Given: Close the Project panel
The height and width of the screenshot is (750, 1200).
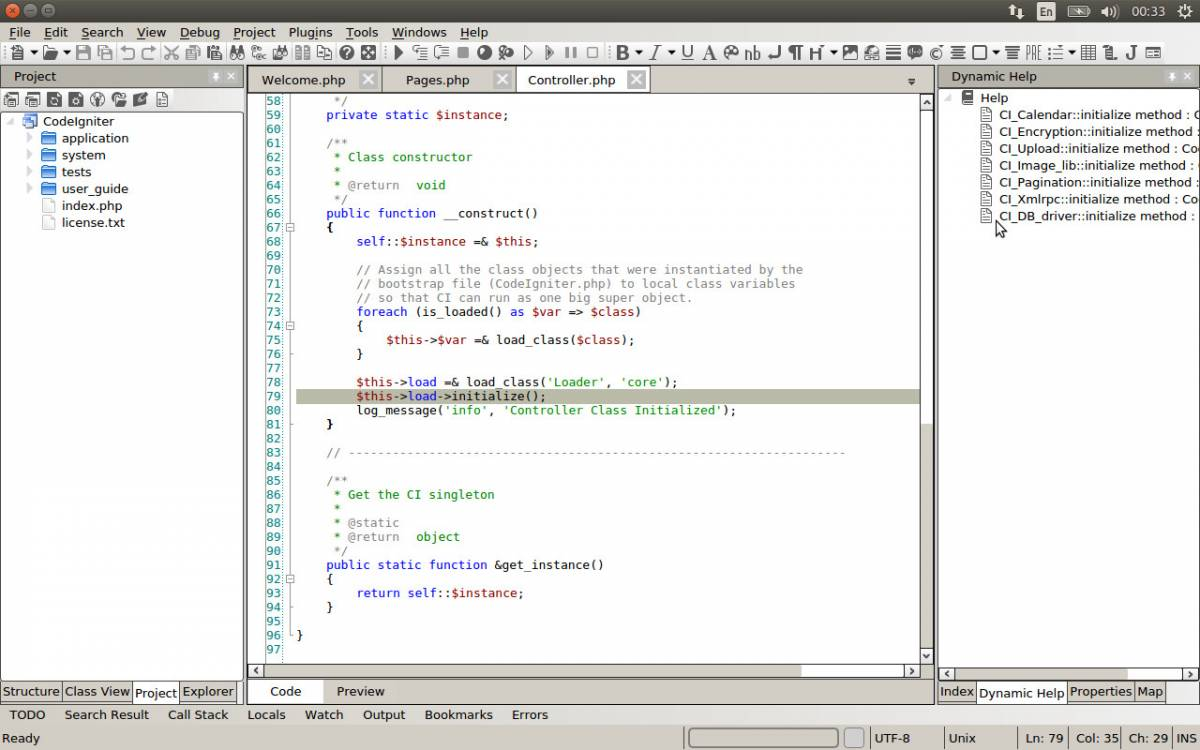Looking at the screenshot, I should [x=231, y=77].
